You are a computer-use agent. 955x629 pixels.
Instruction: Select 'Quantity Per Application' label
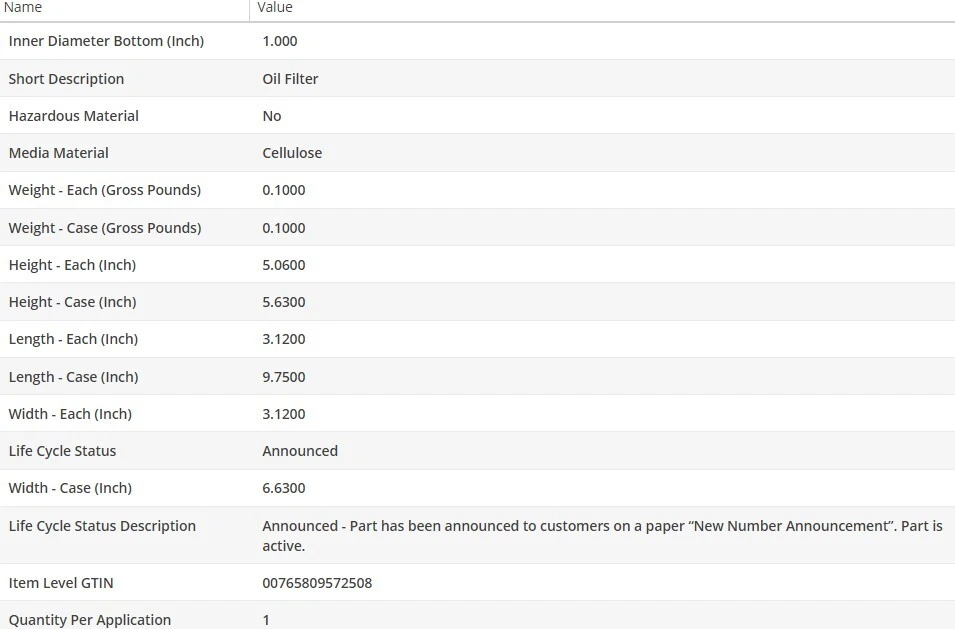click(x=90, y=620)
